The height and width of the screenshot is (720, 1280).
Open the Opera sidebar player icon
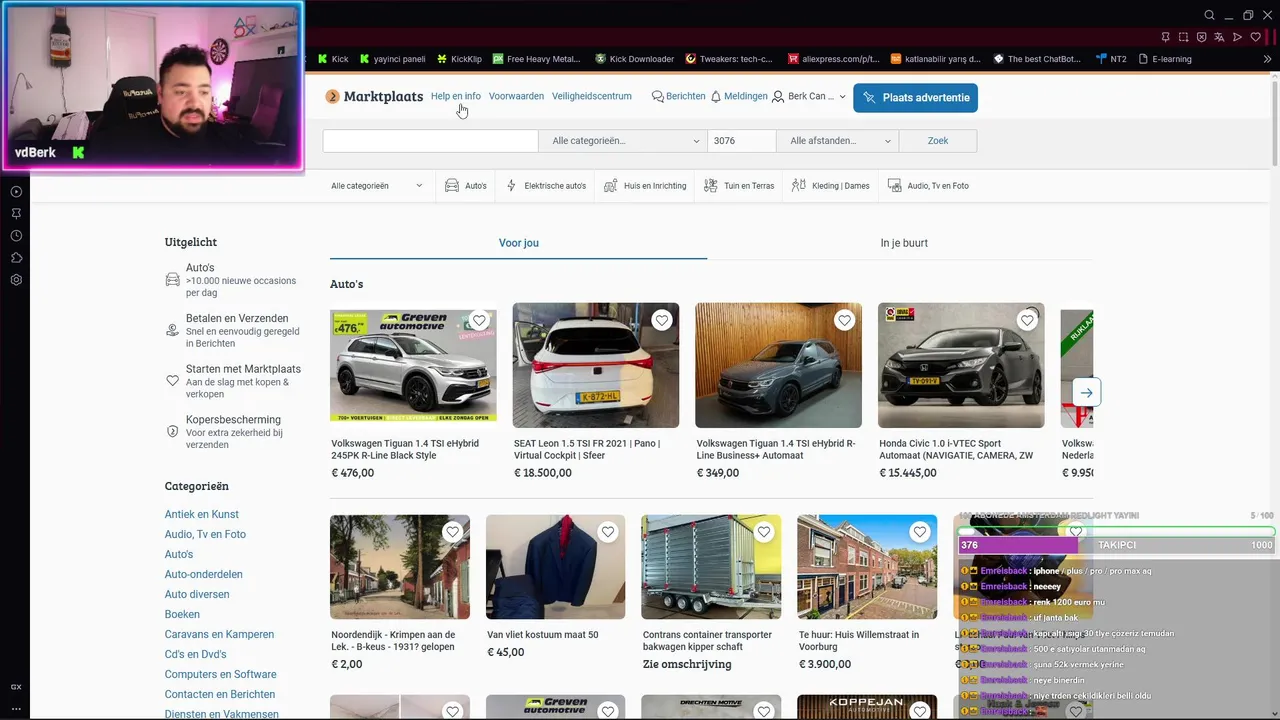(16, 191)
